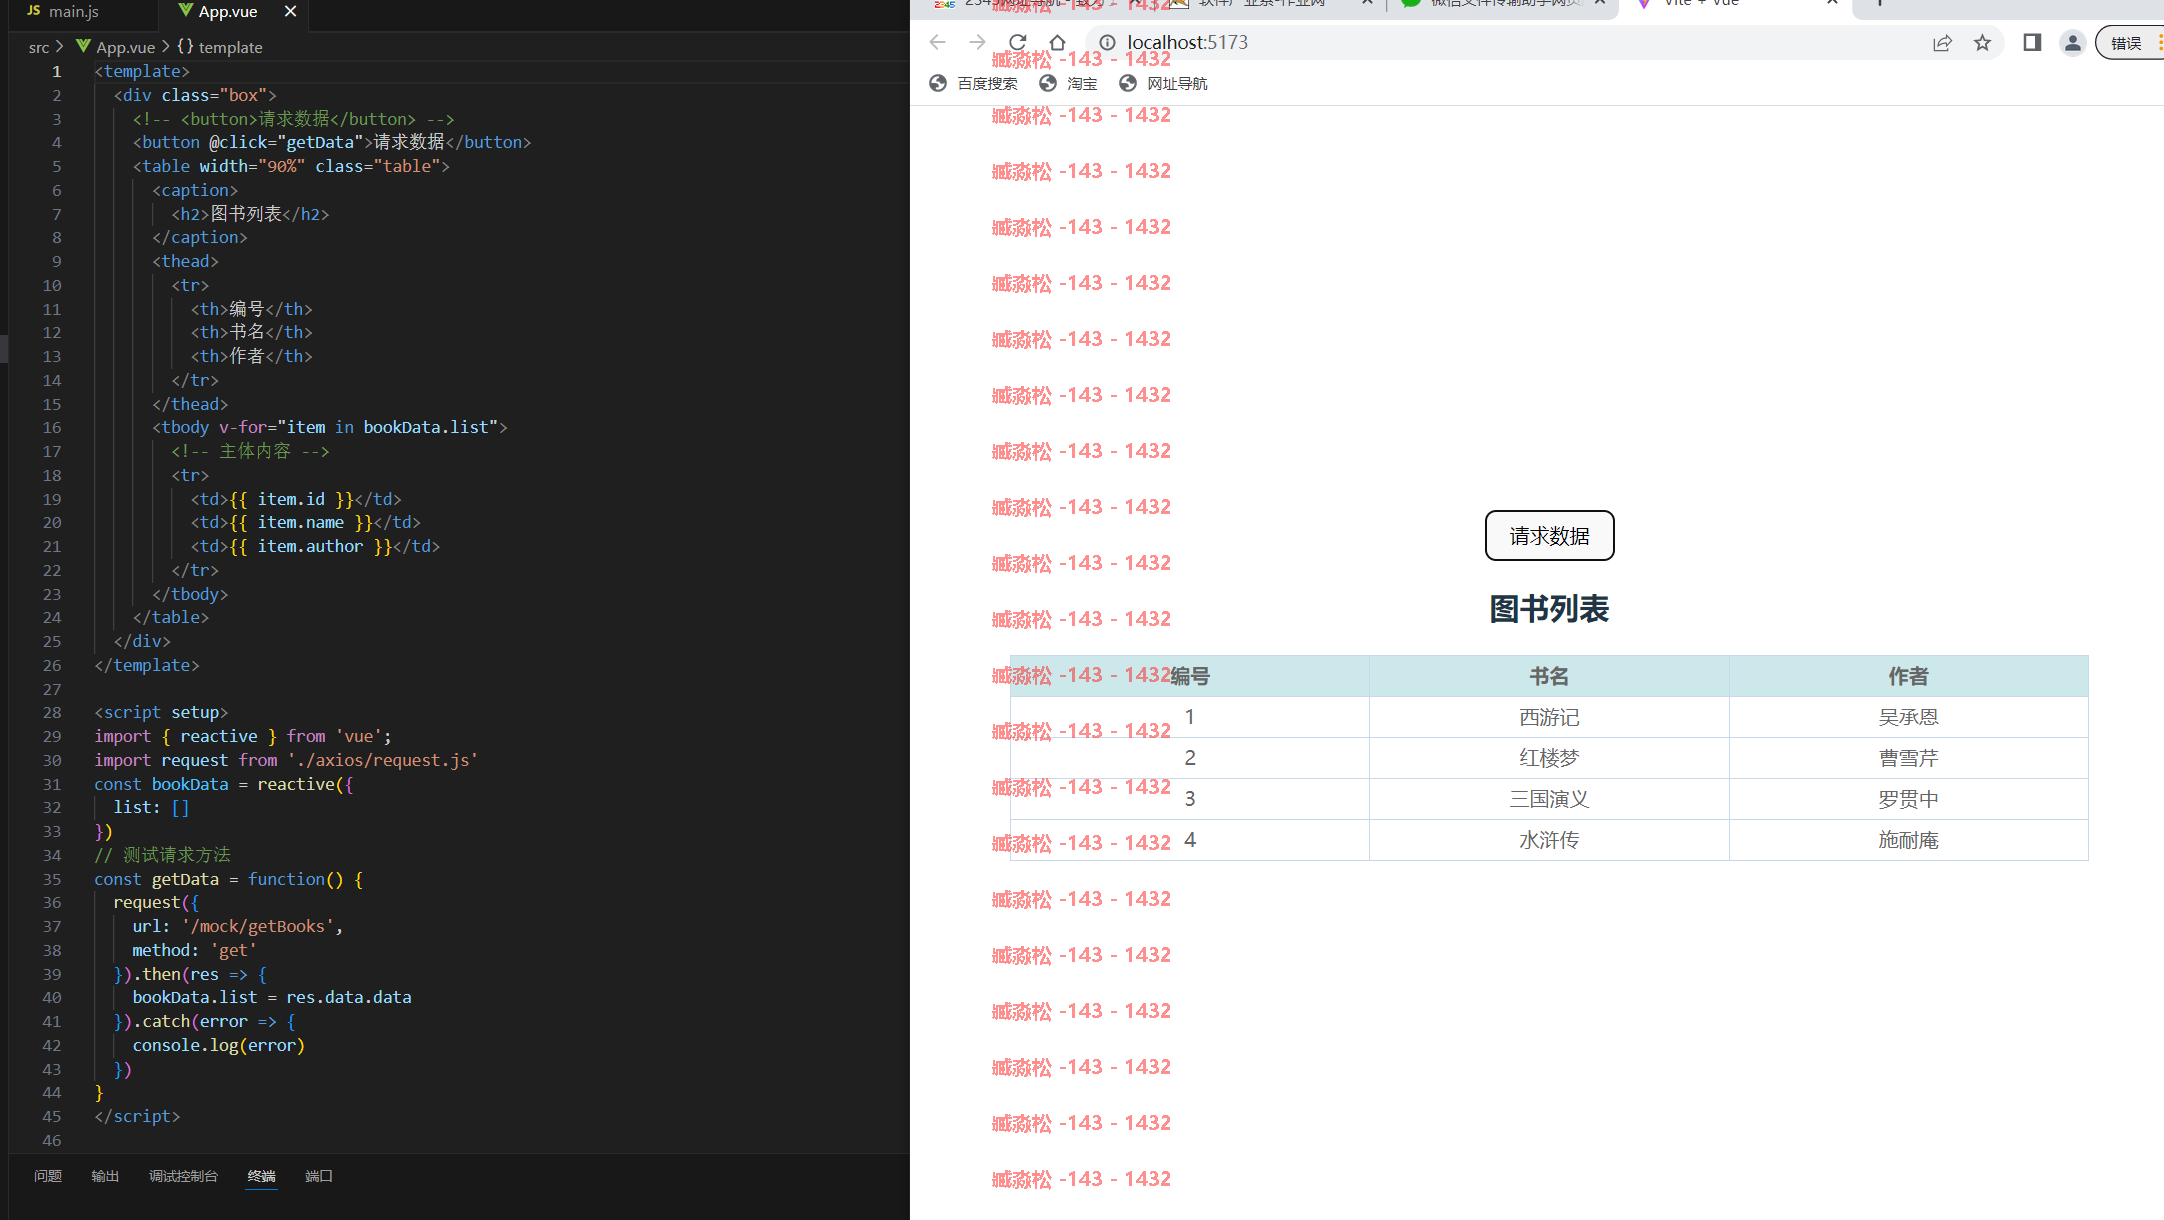Share this page from the address bar
2164x1220 pixels.
1942,42
